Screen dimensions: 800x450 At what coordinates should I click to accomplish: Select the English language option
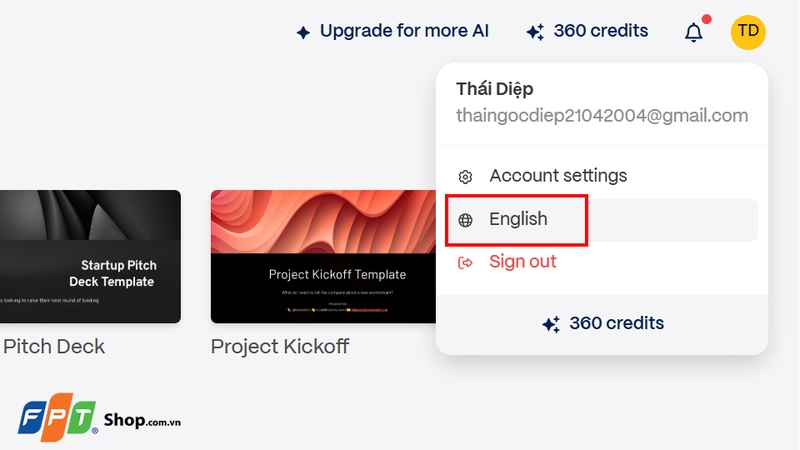point(518,220)
